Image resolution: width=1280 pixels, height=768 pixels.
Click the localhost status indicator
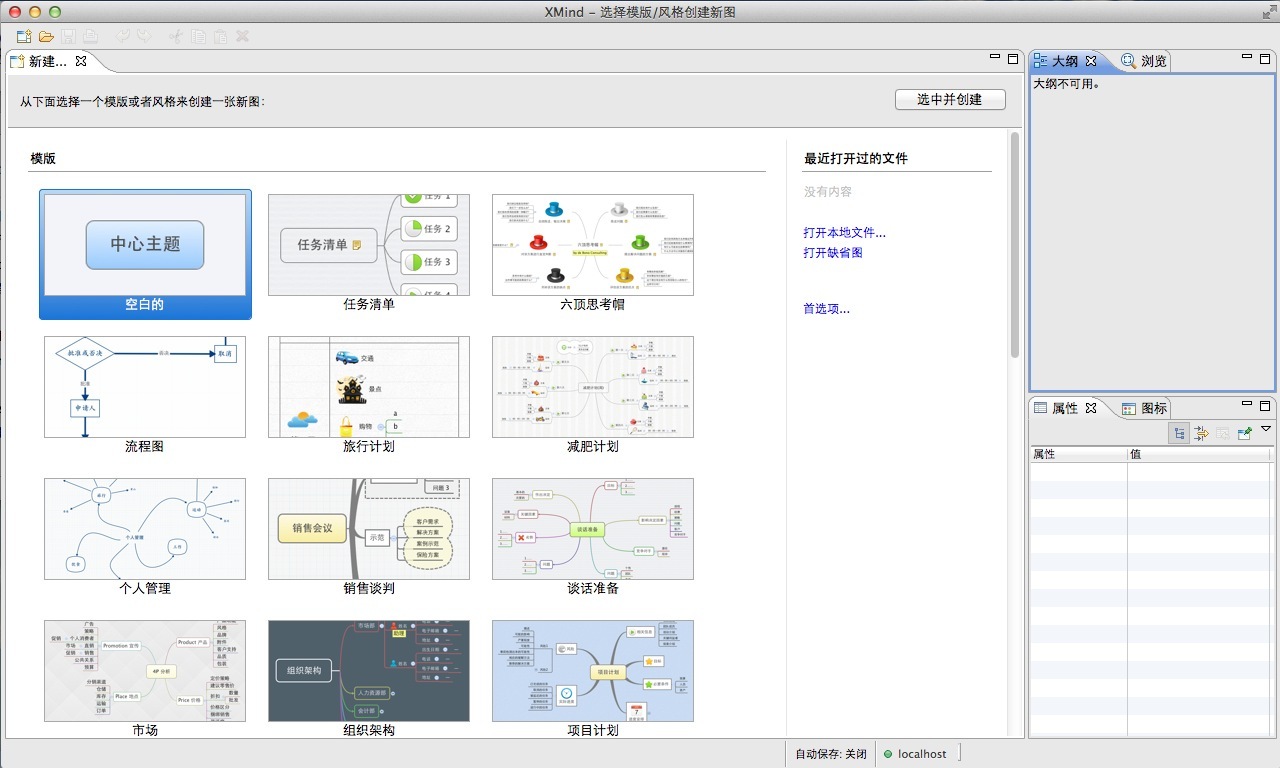click(x=915, y=754)
